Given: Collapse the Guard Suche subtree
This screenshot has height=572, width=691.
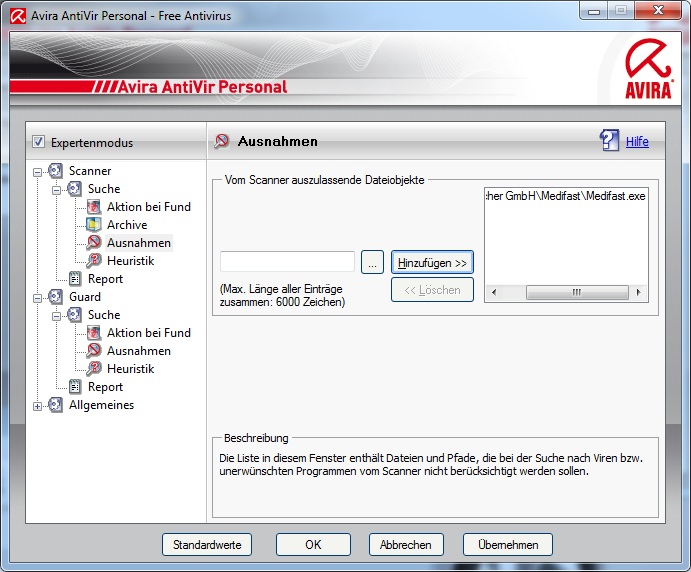Looking at the screenshot, I should tap(56, 316).
